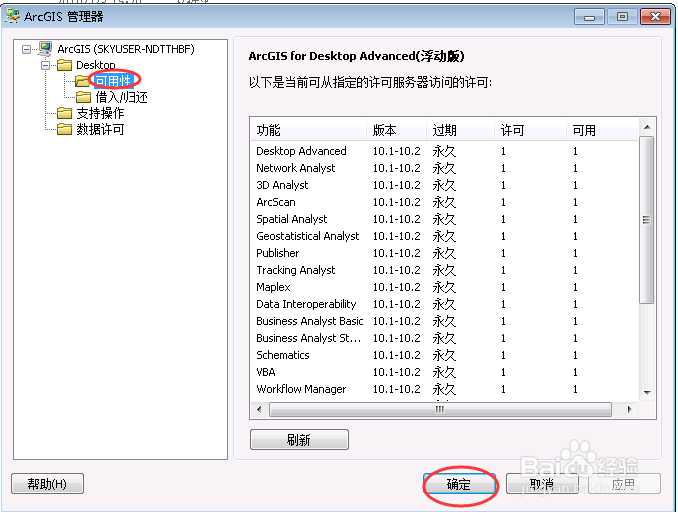This screenshot has width=678, height=512.
Task: Click the vertical scrollbar thumb
Action: [647, 220]
